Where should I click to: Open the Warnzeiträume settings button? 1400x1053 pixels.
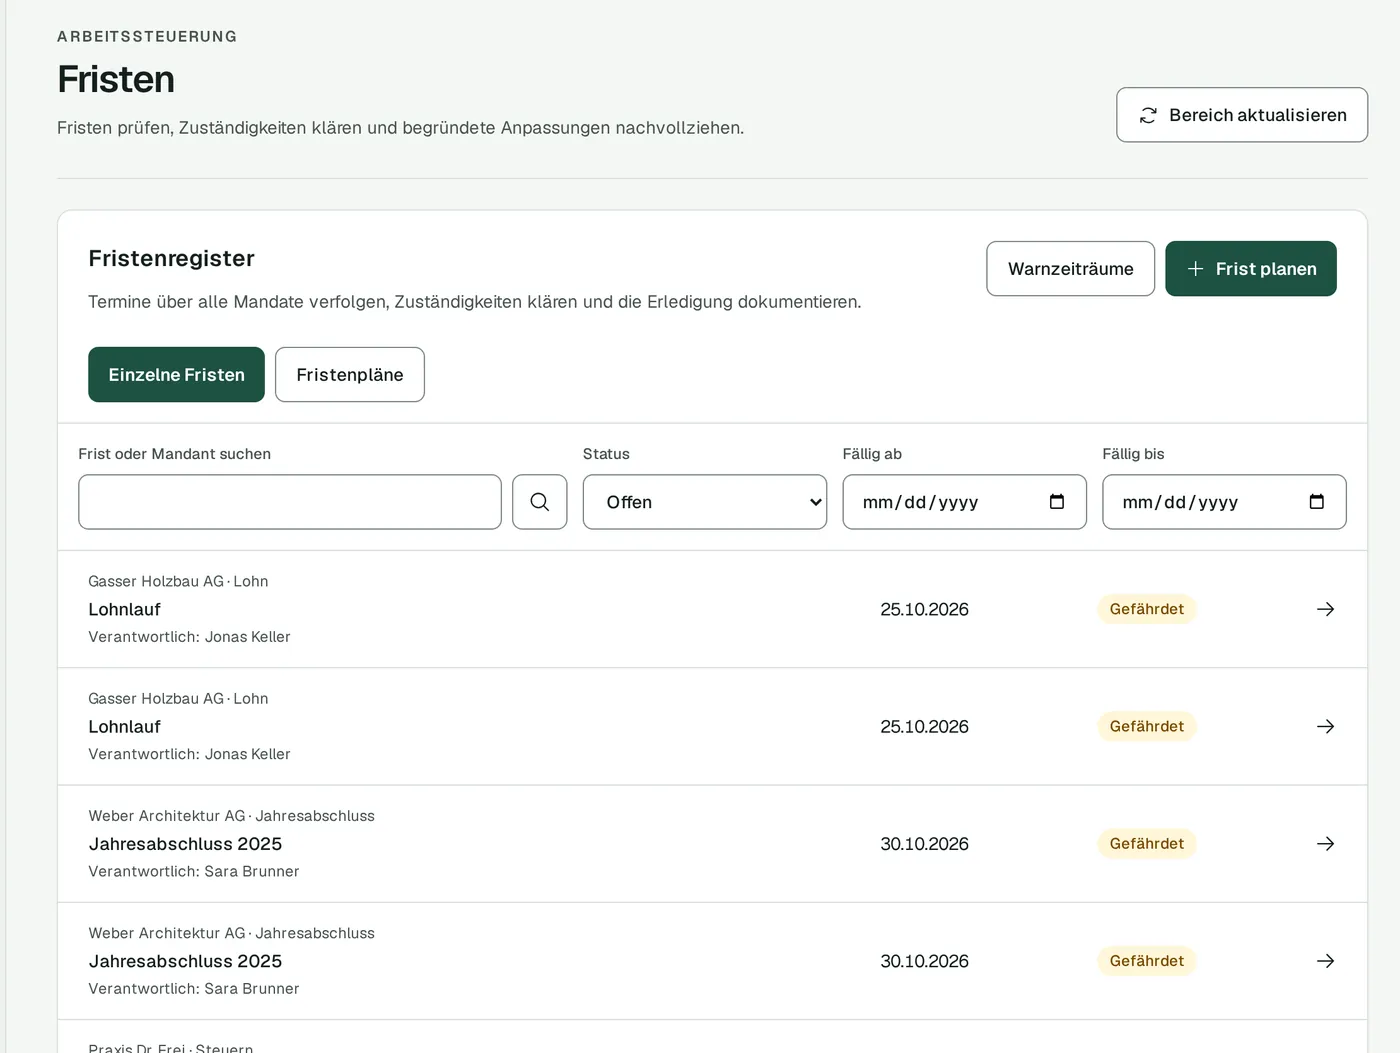tap(1071, 269)
